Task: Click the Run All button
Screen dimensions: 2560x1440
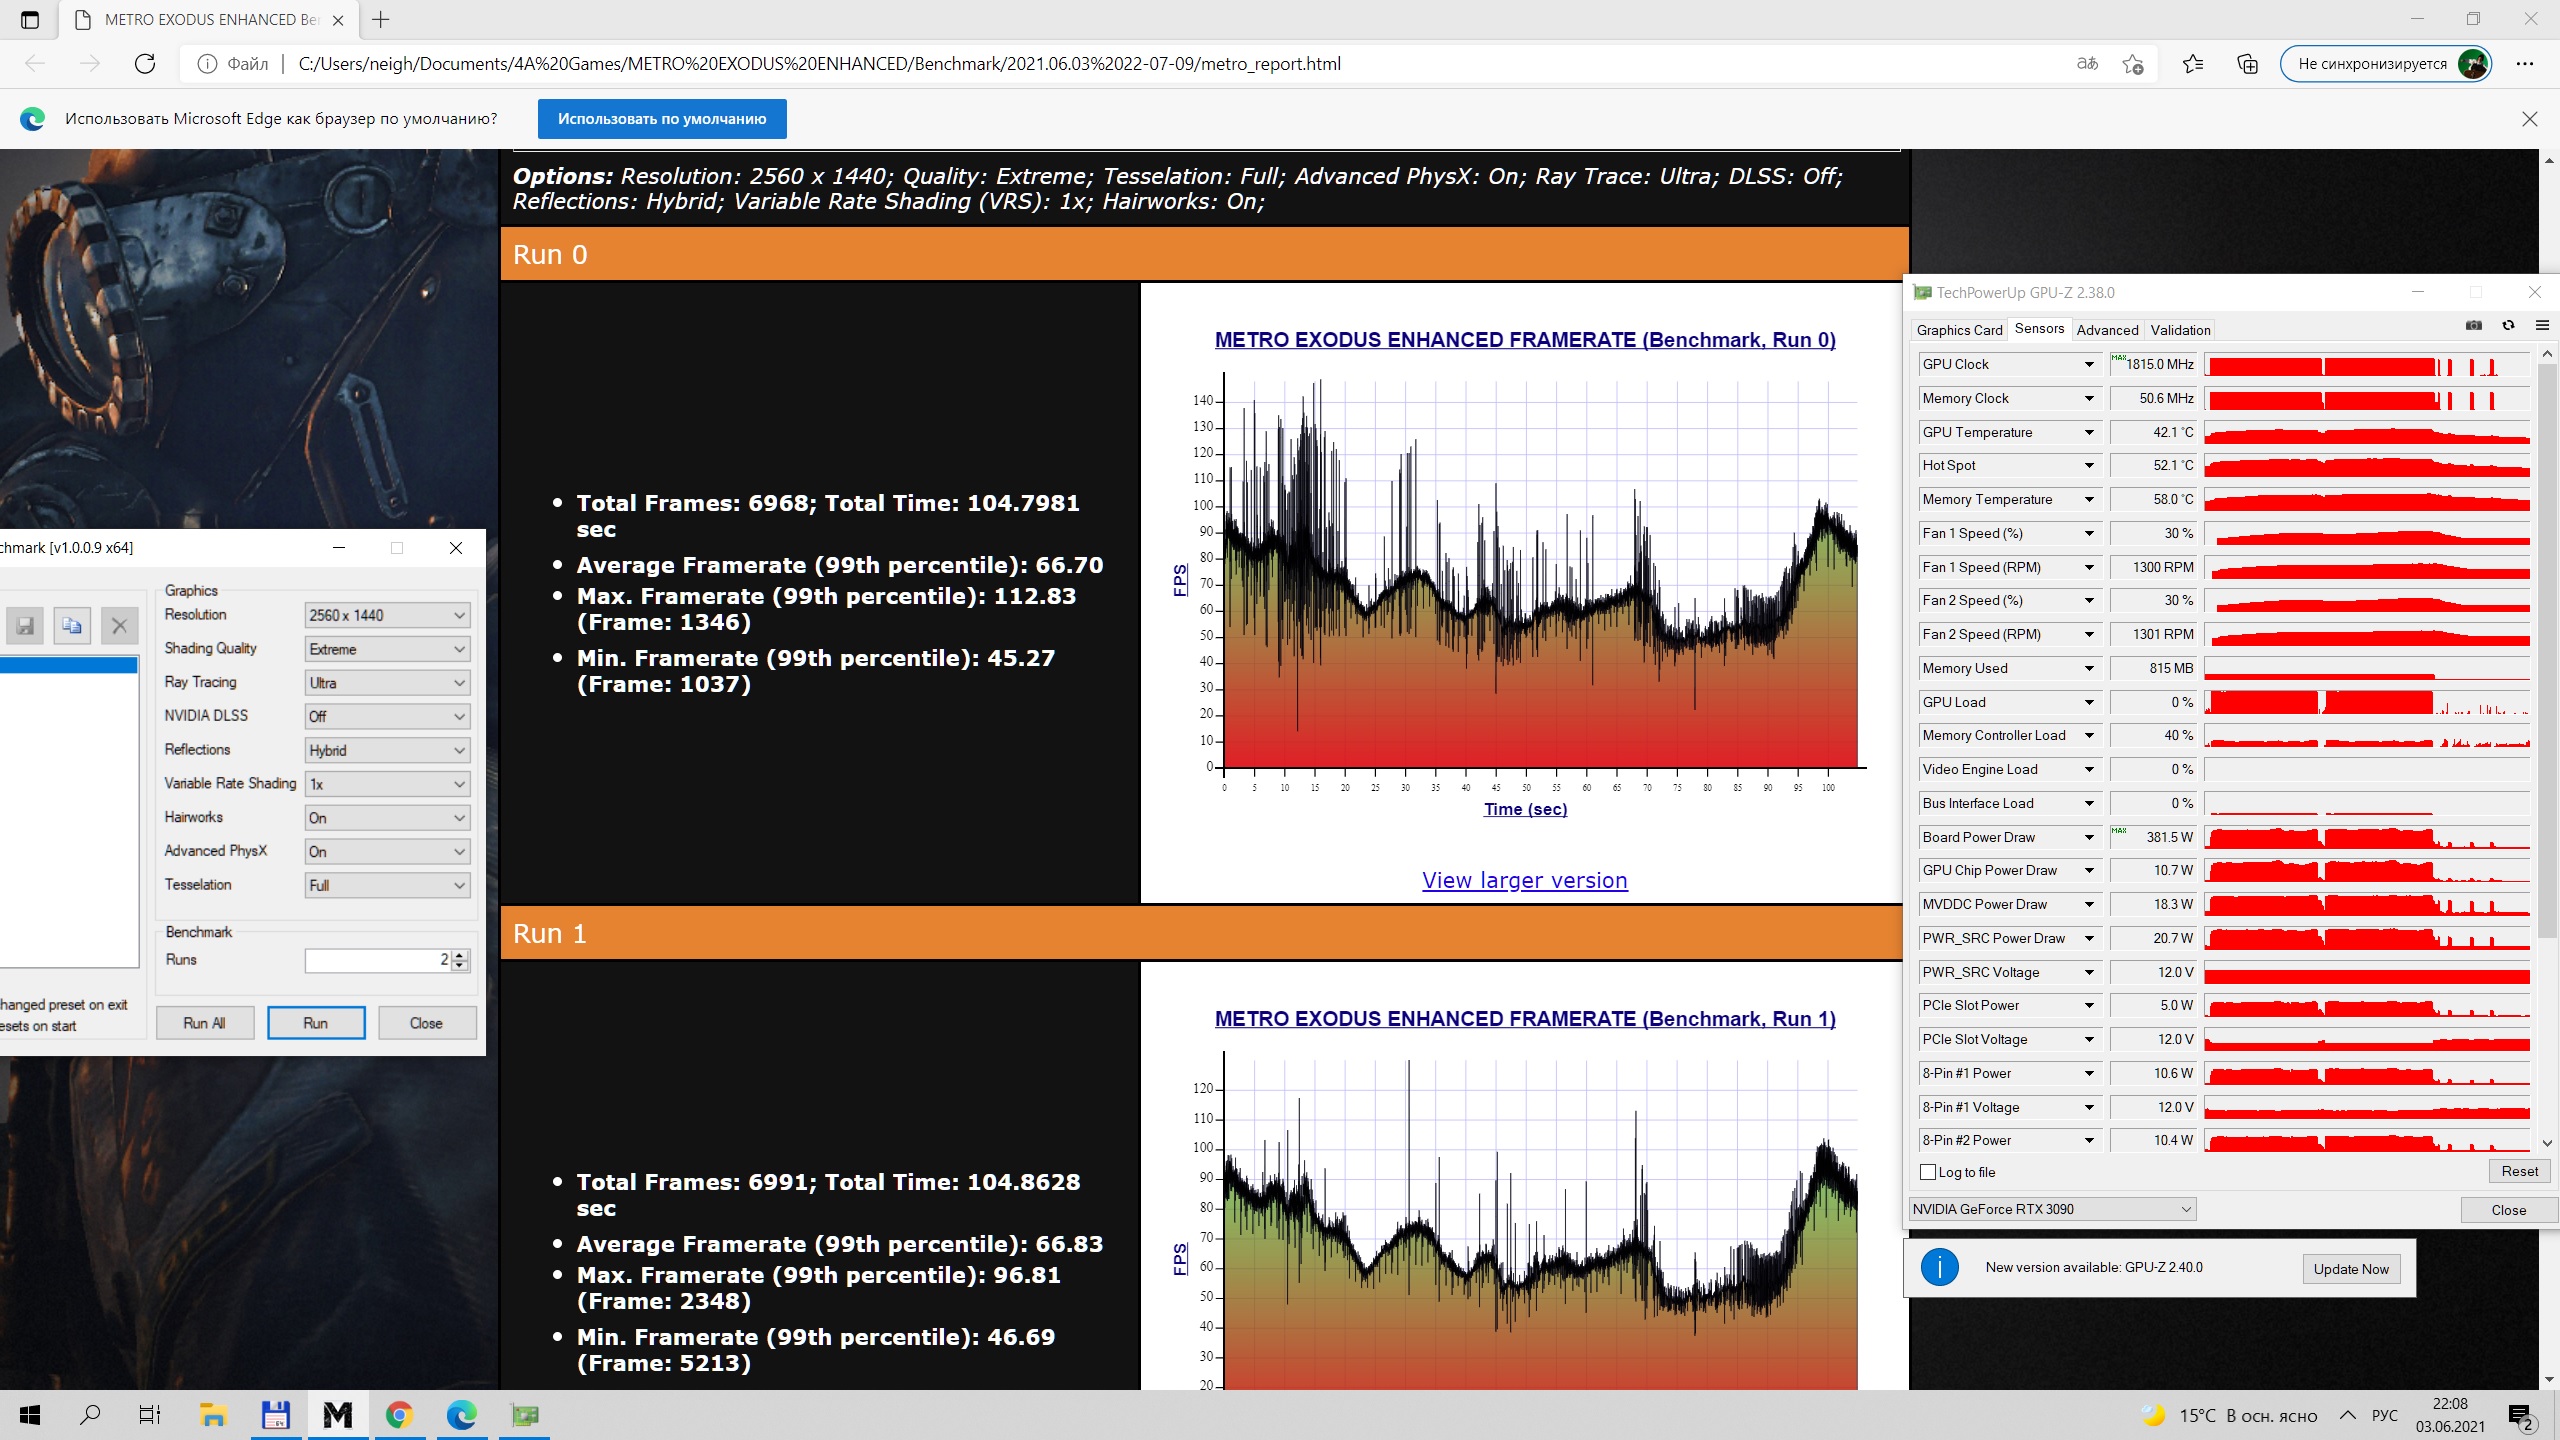Action: pos(205,1023)
